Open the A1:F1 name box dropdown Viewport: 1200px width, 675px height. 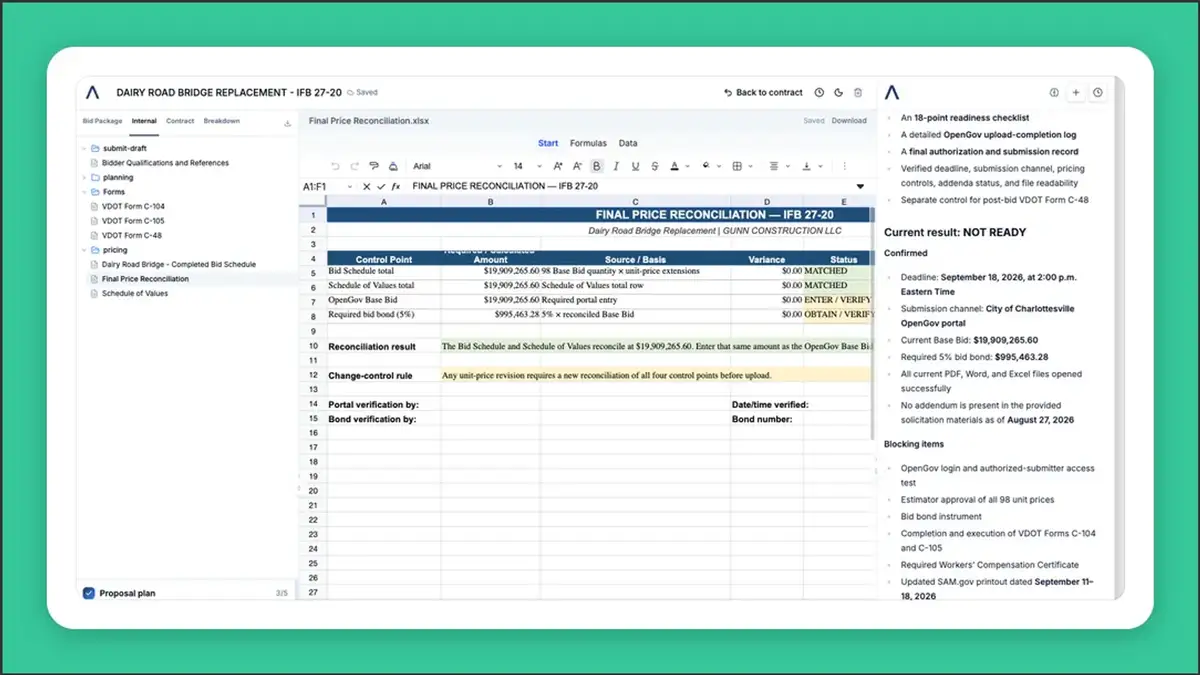(x=349, y=186)
